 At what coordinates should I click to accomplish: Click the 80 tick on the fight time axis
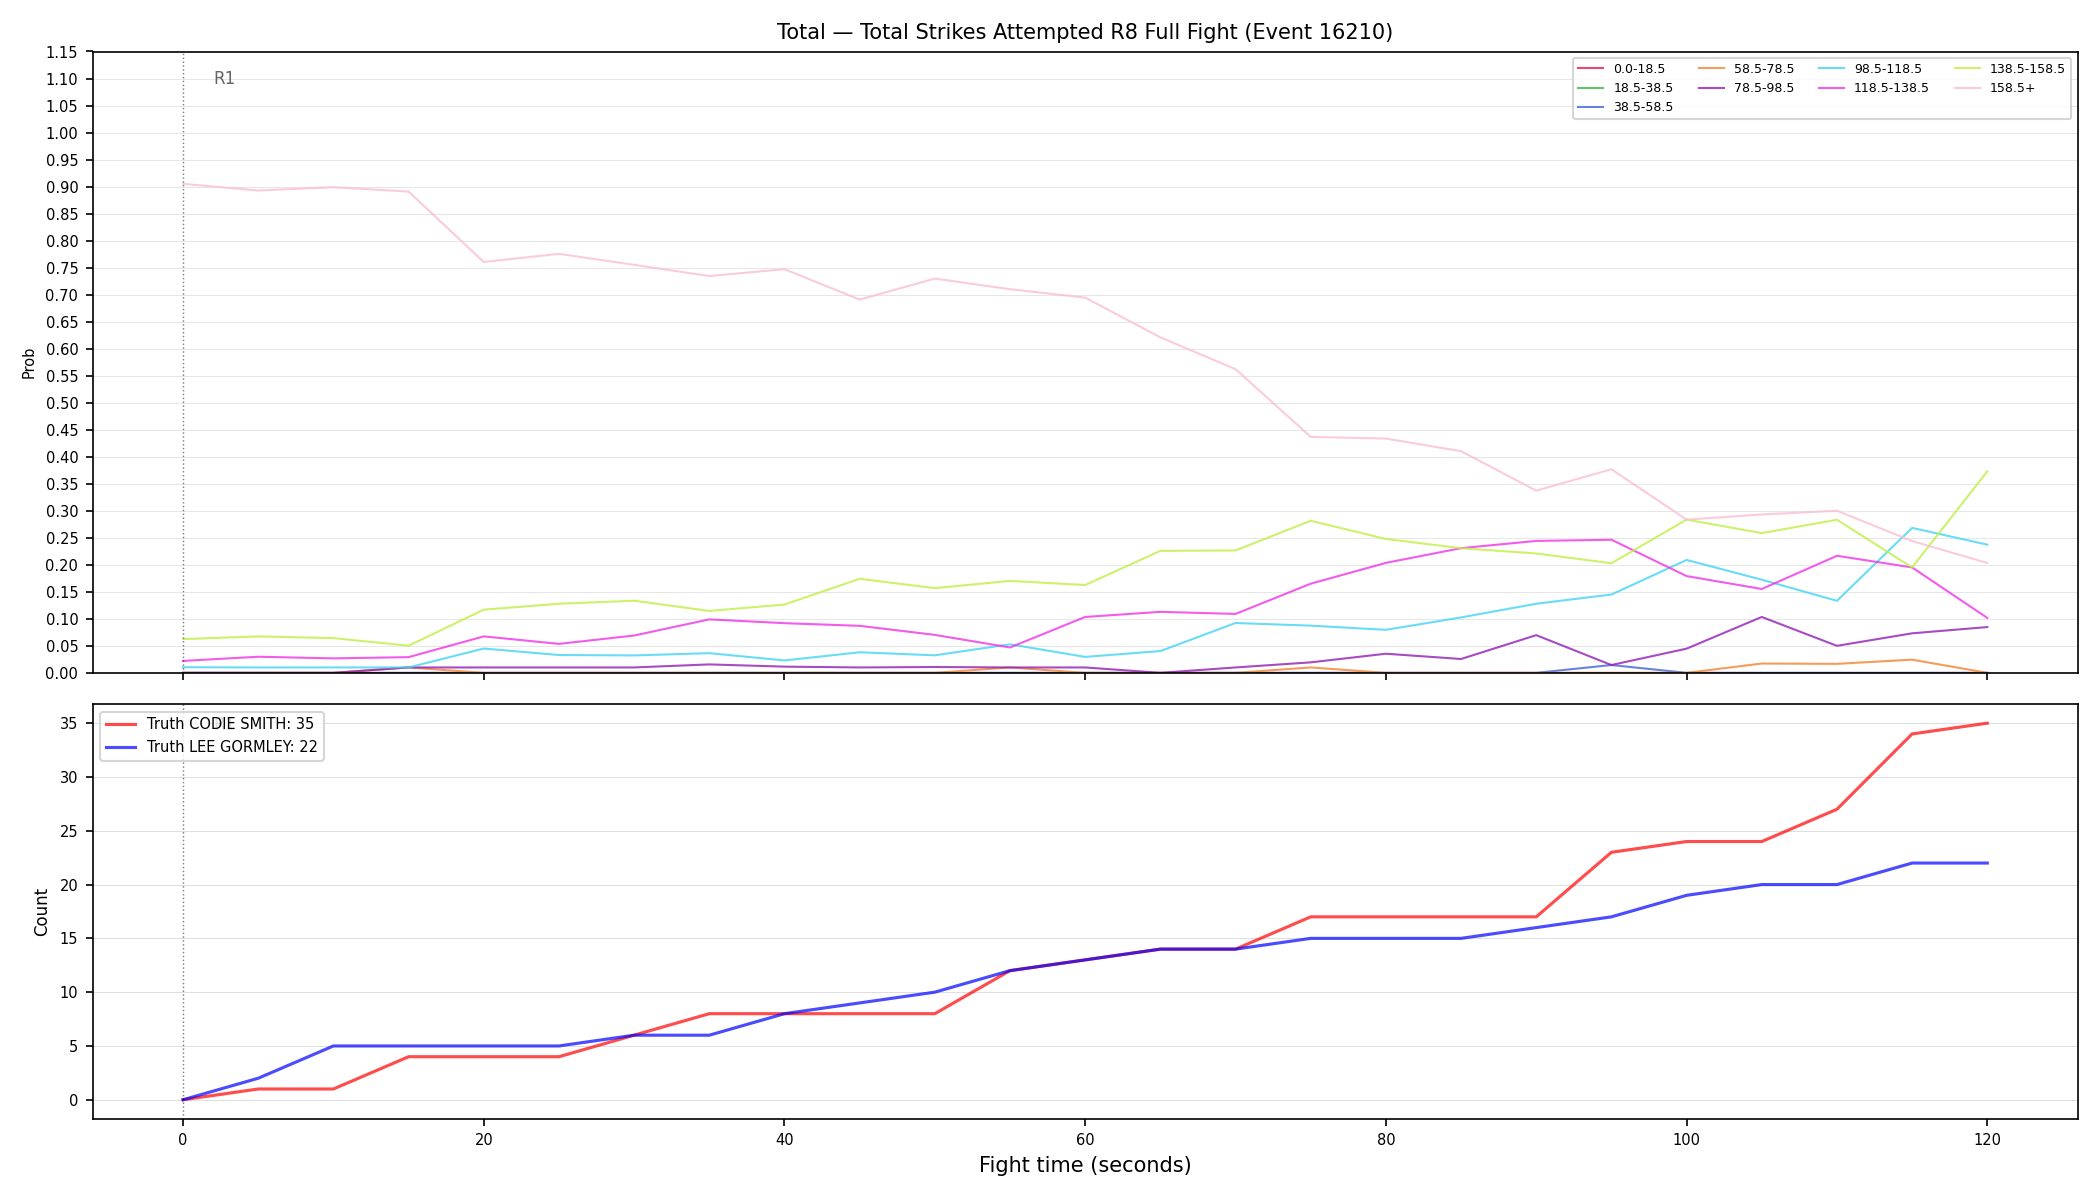tap(1386, 1138)
